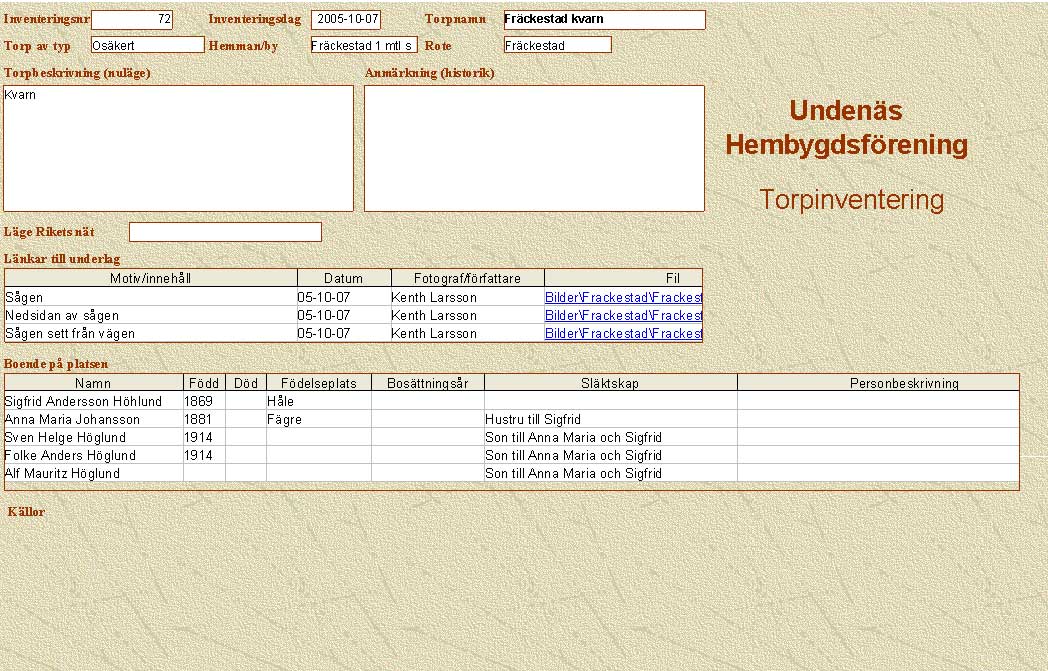This screenshot has width=1048, height=671.
Task: Focus the Hemman/by input field
Action: pos(363,45)
